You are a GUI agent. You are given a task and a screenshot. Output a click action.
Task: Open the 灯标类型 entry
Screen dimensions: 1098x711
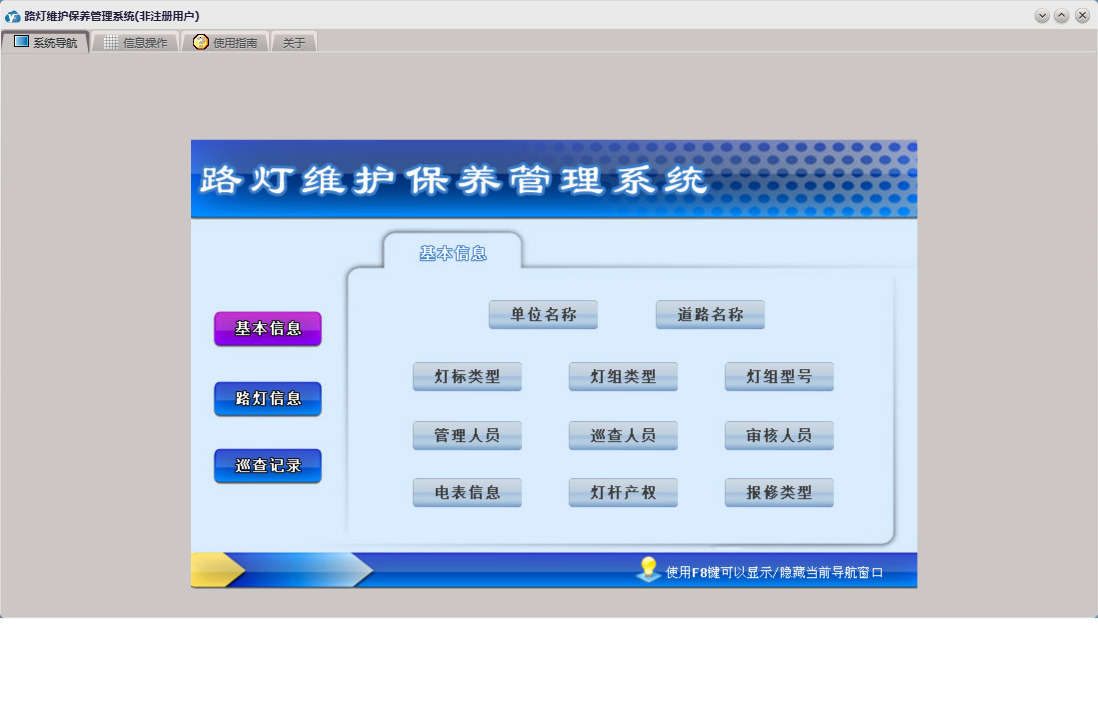coord(467,376)
